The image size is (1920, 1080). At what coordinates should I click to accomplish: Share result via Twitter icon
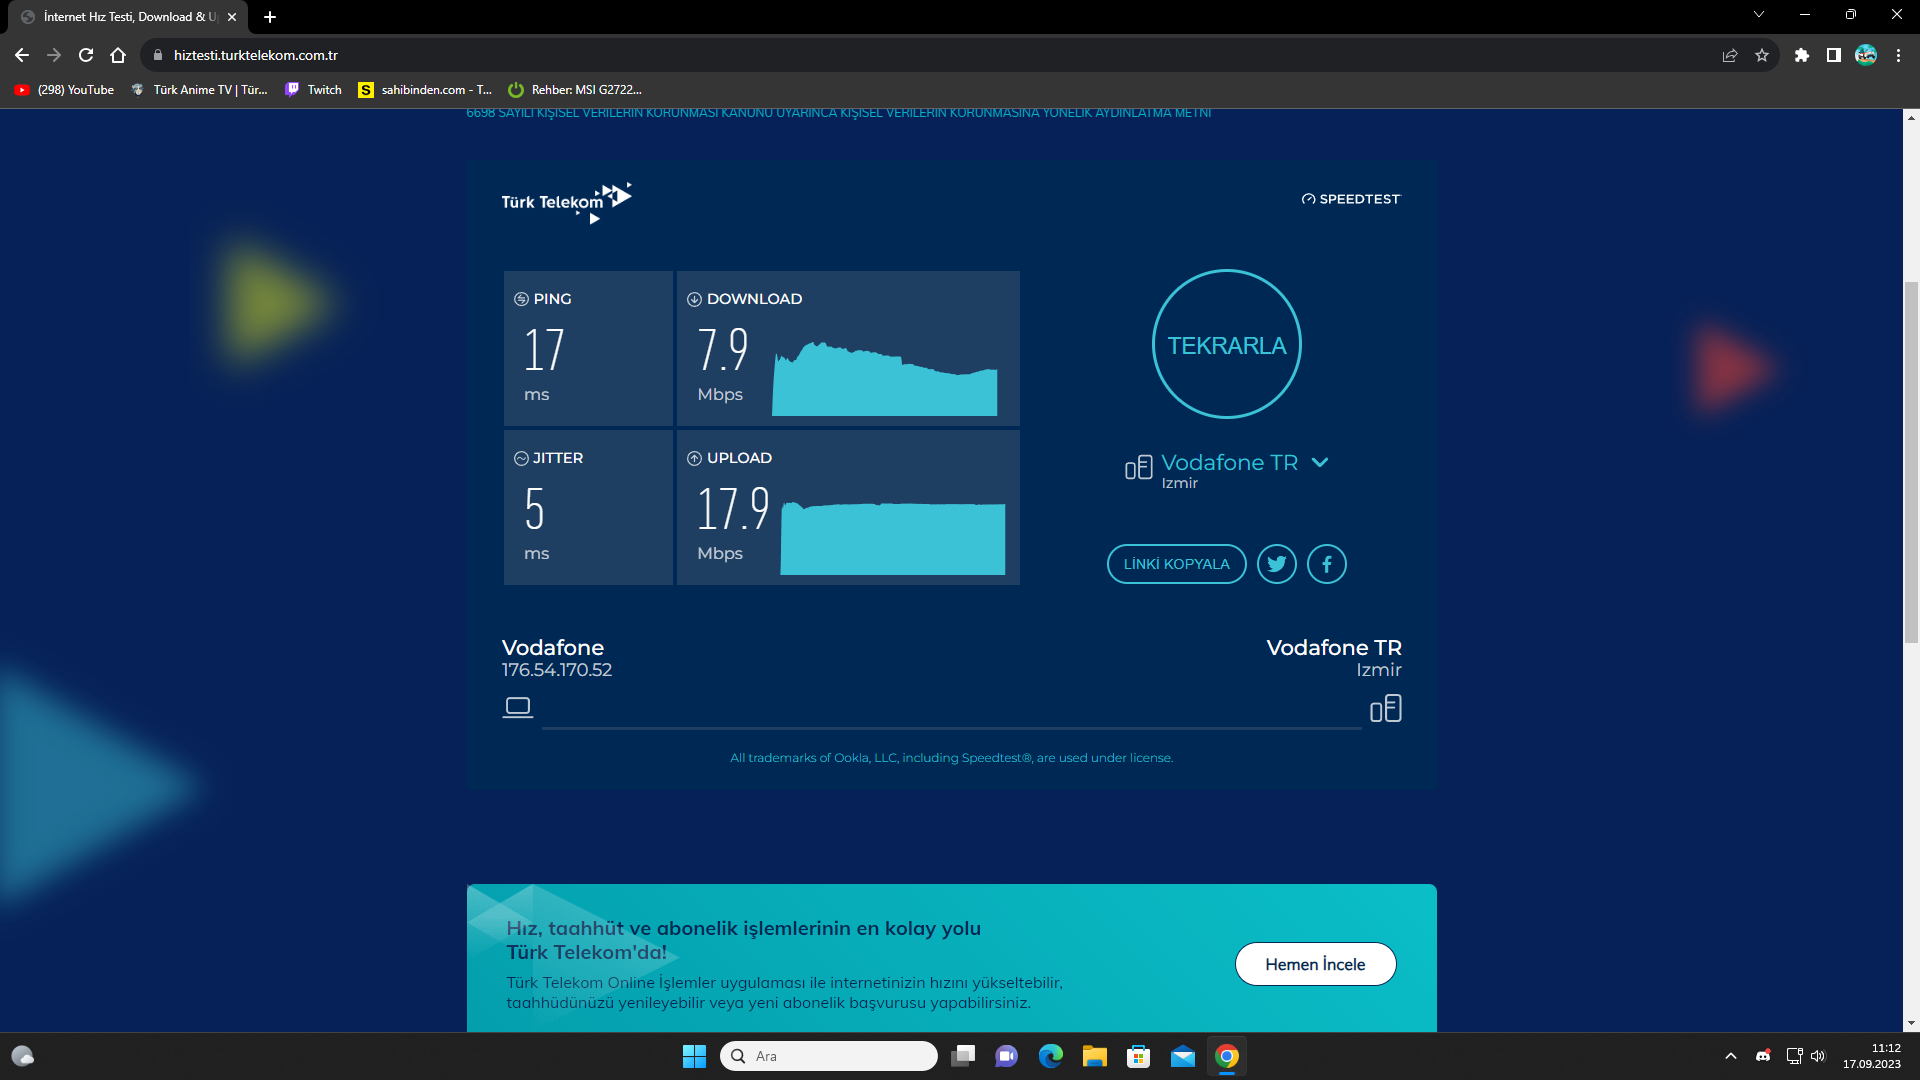[x=1276, y=564]
